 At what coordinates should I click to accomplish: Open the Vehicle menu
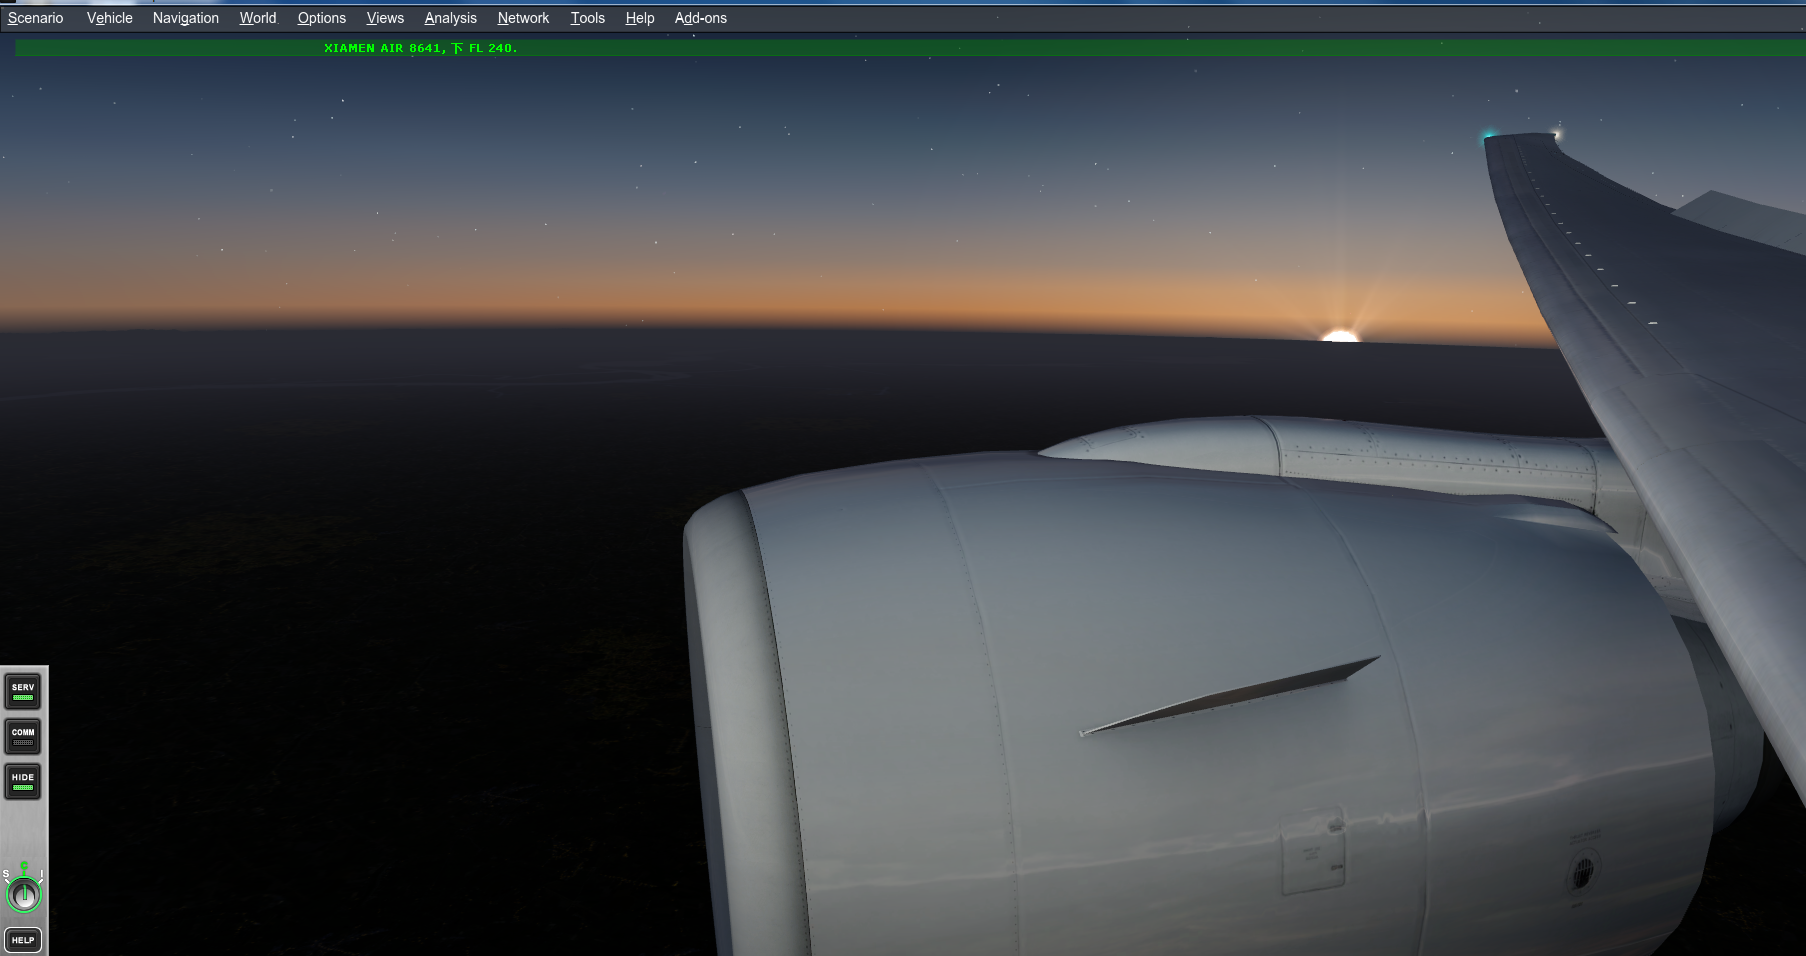[109, 18]
